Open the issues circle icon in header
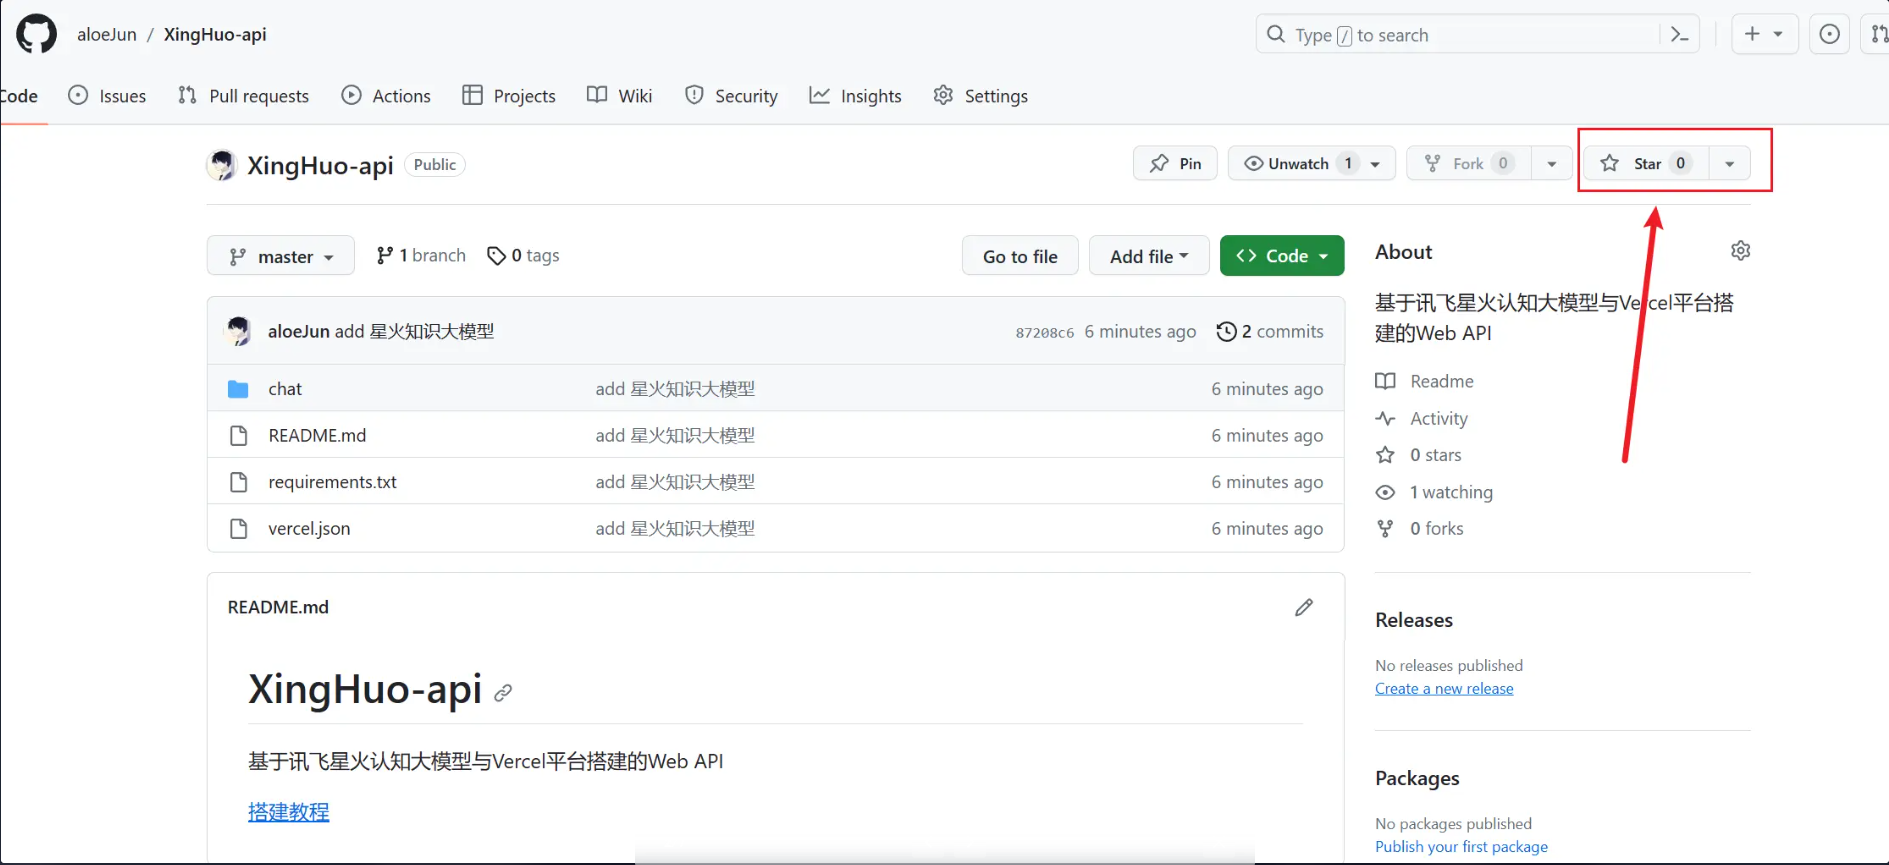 tap(1829, 34)
